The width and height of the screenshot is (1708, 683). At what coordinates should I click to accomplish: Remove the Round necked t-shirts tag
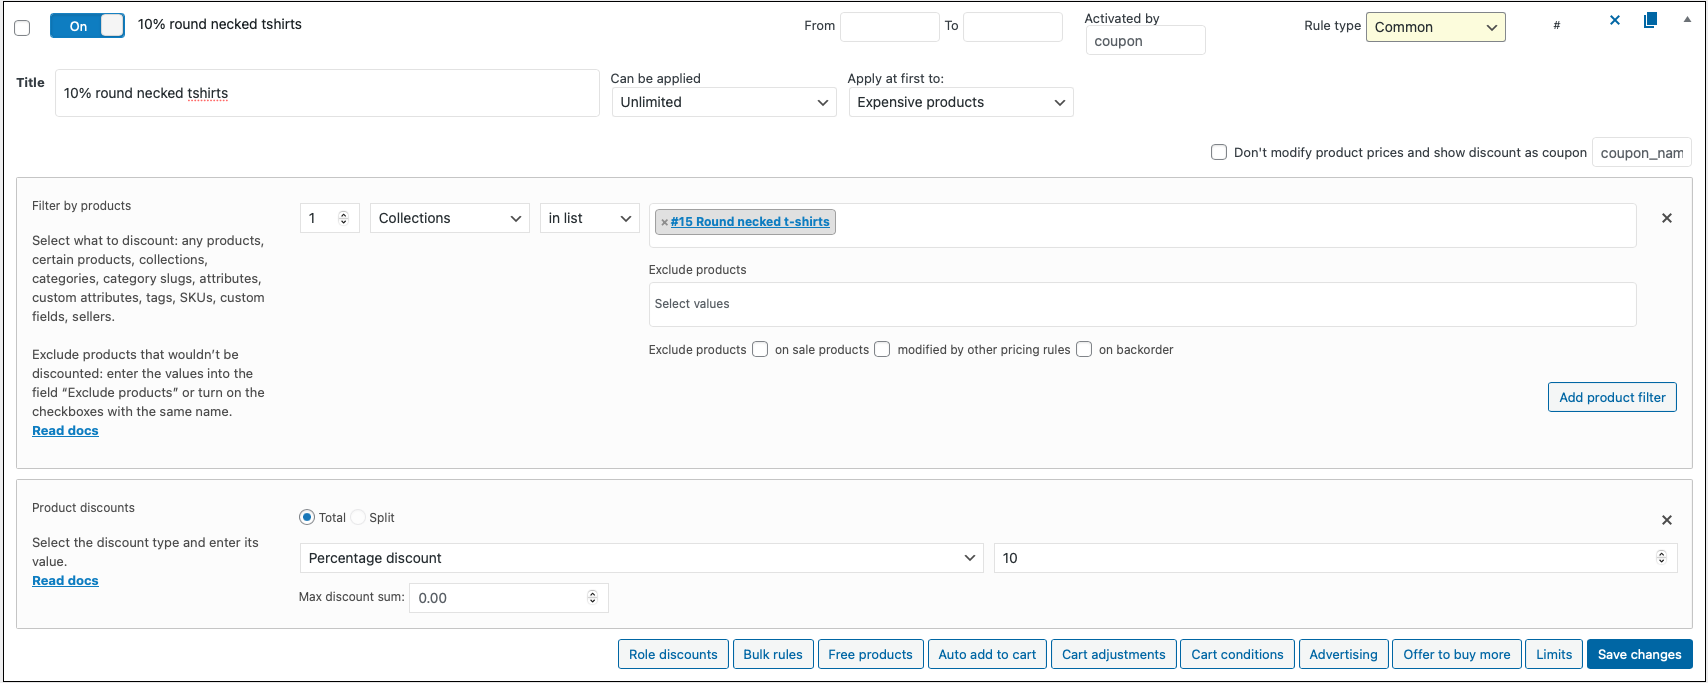(x=664, y=222)
